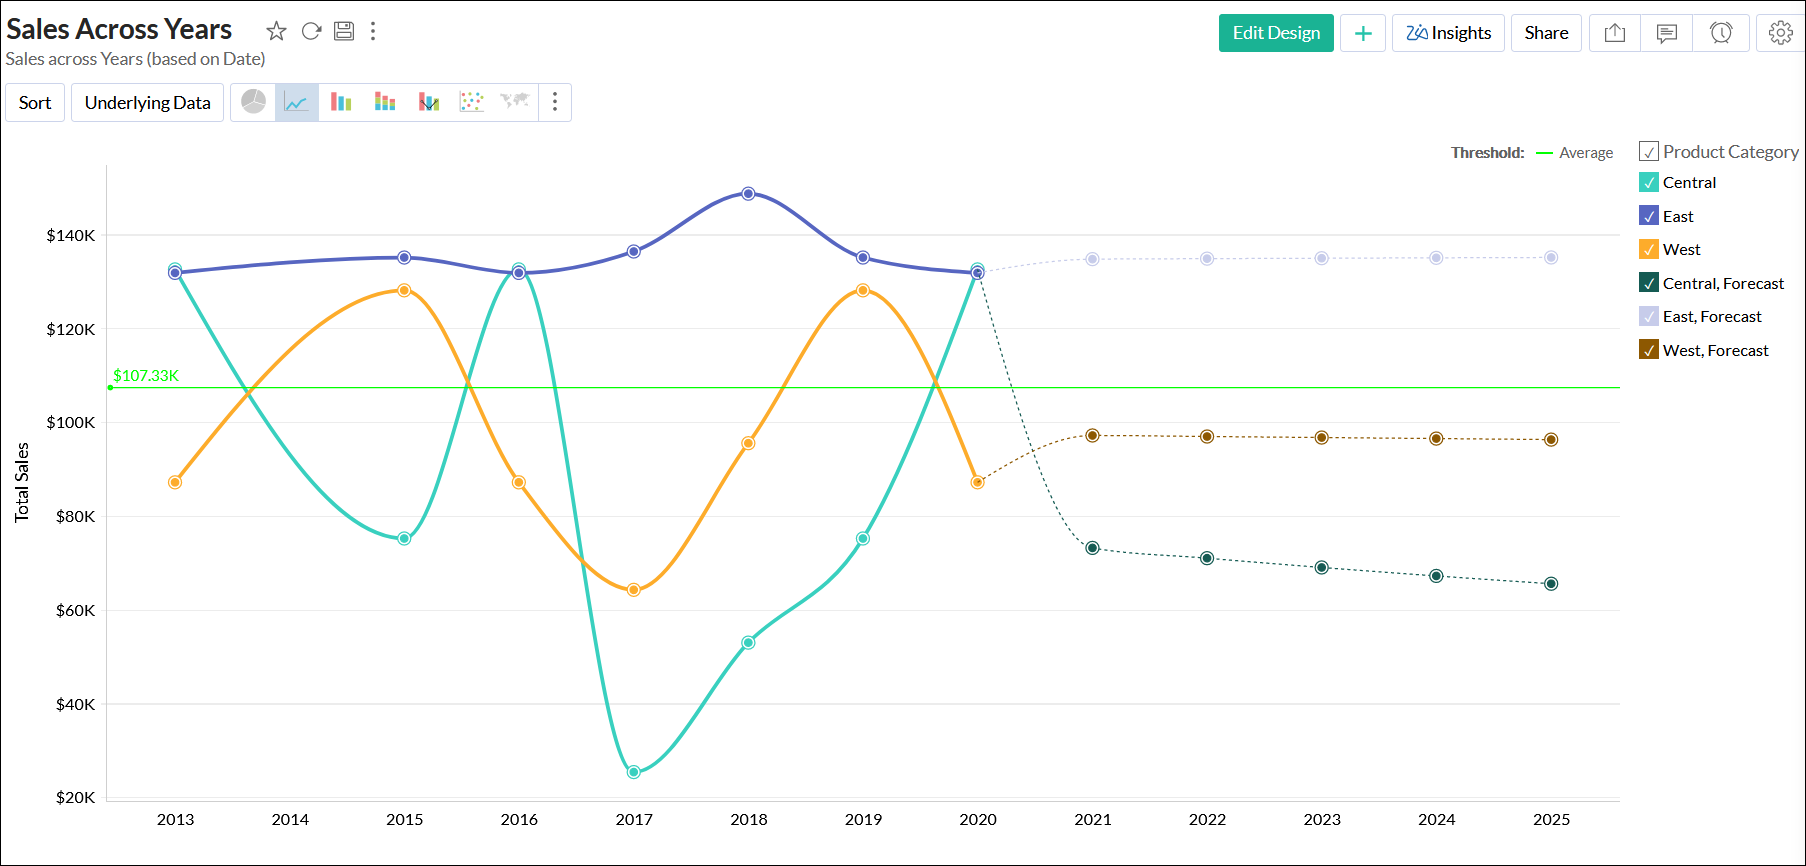This screenshot has height=866, width=1806.
Task: Select West Forecast point at 2021
Action: tap(1093, 436)
